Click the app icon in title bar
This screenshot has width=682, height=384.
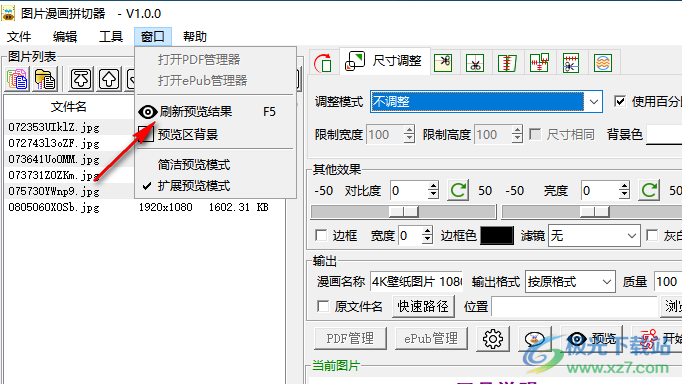coord(8,13)
